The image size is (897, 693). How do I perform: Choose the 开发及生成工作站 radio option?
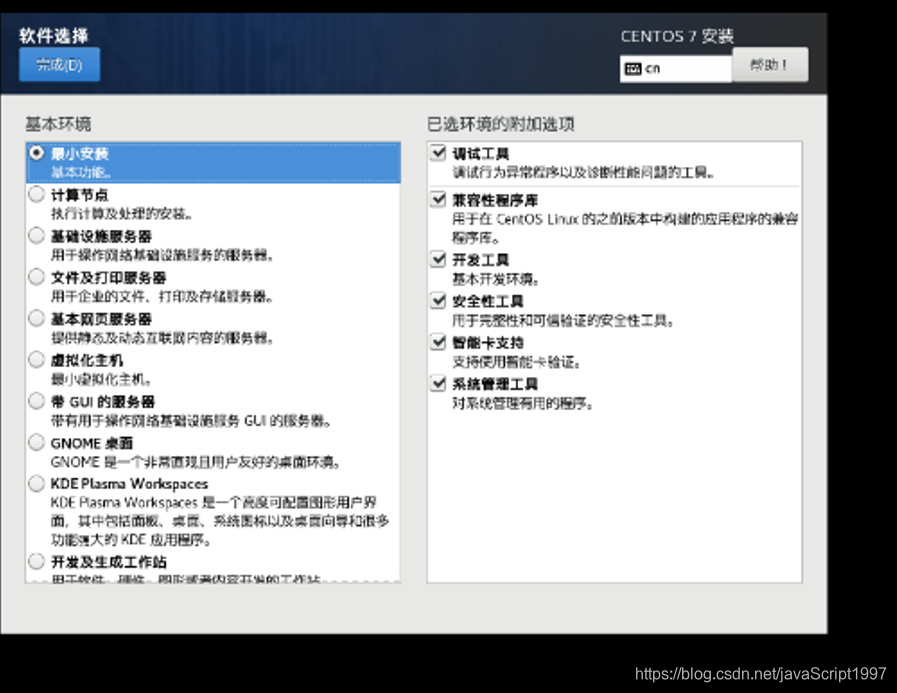pyautogui.click(x=37, y=561)
